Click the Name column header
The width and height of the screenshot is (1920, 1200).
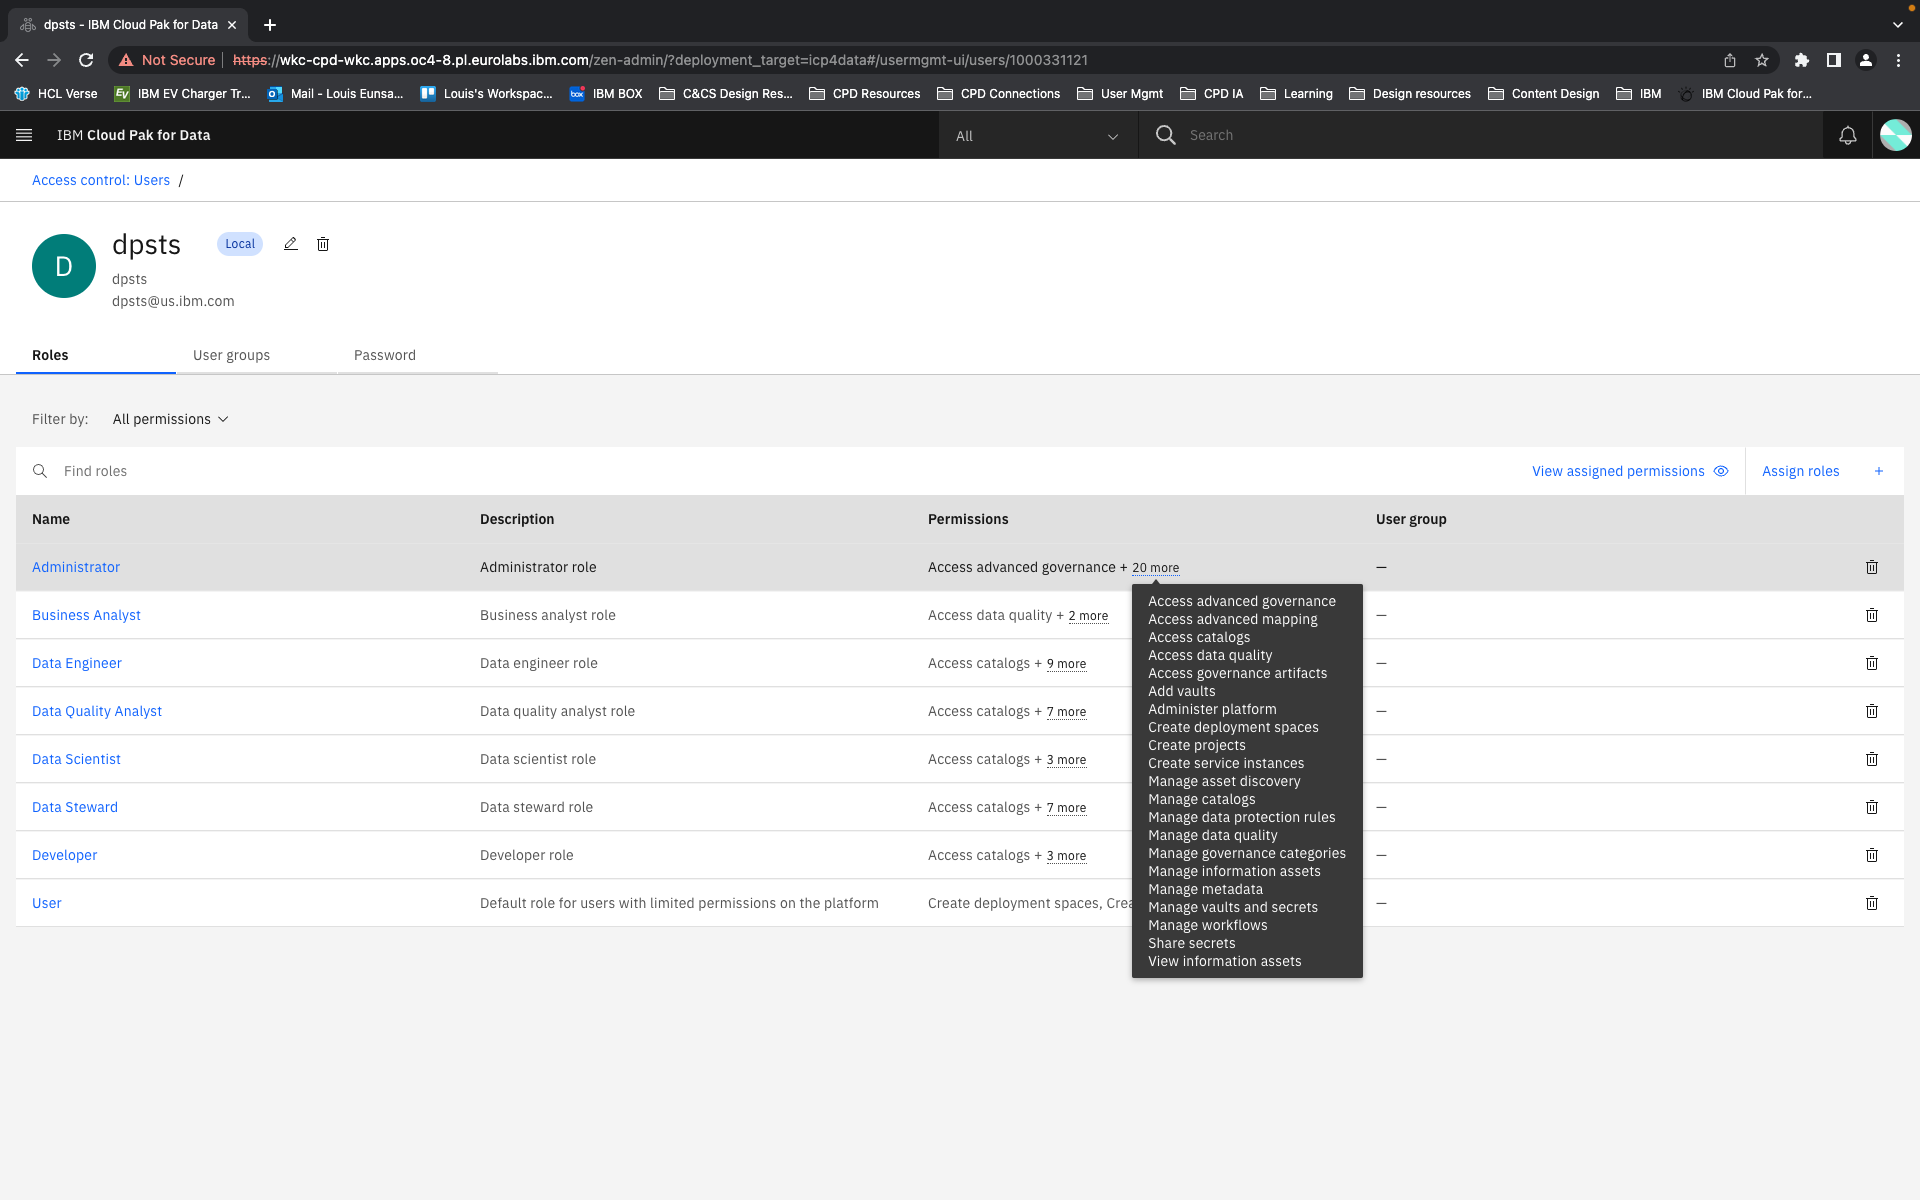pyautogui.click(x=51, y=519)
